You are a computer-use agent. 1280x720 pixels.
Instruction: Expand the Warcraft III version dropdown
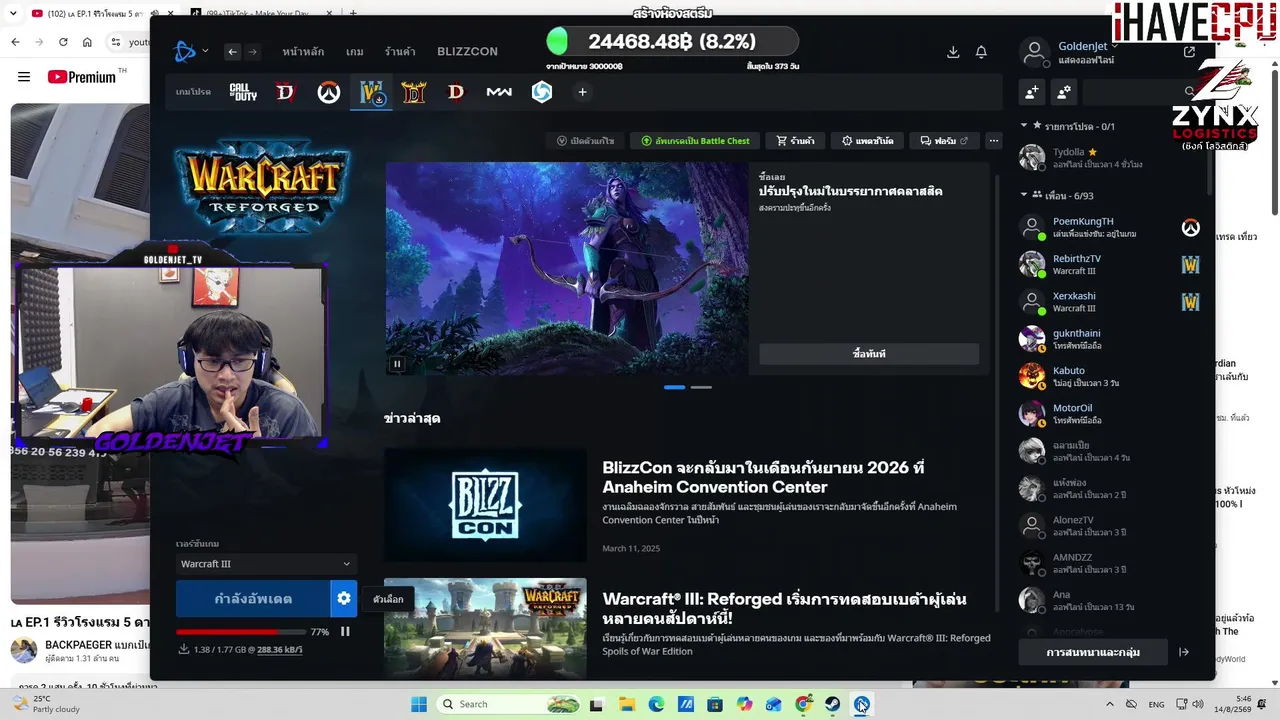pyautogui.click(x=265, y=564)
